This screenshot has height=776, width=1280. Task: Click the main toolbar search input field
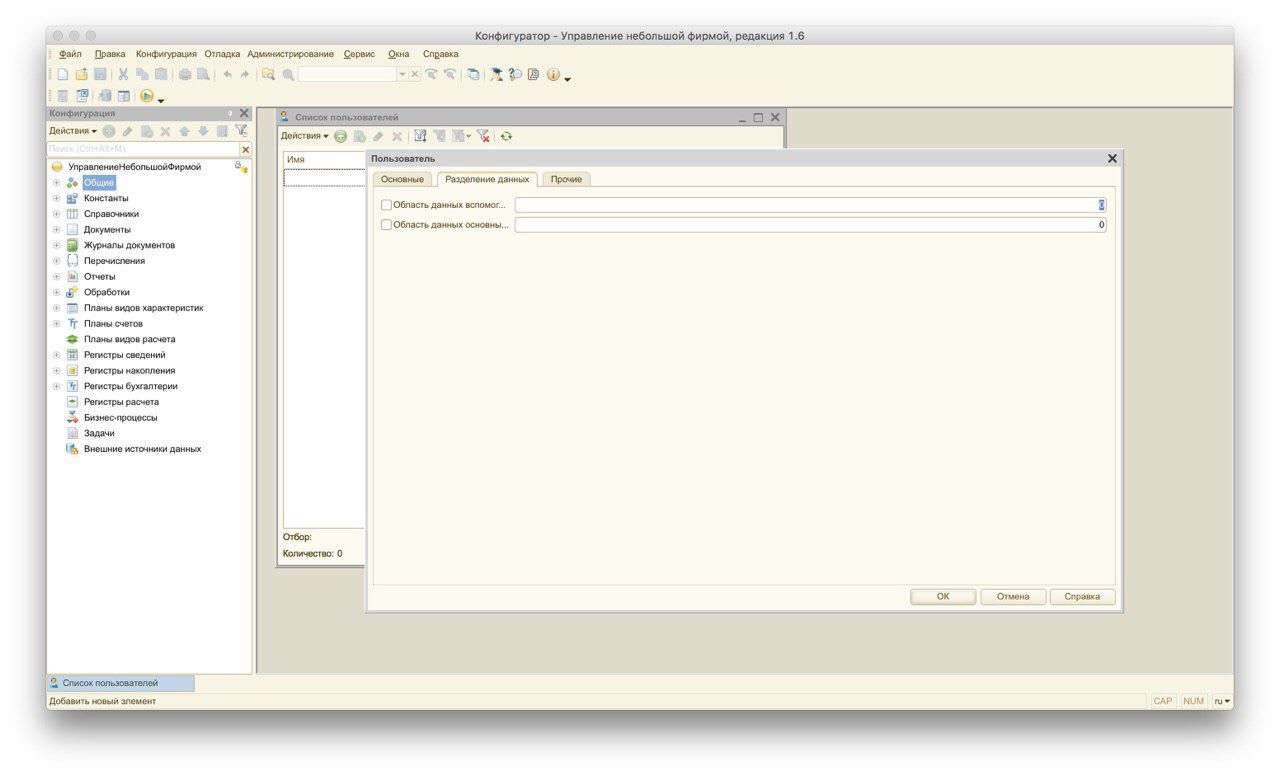point(347,75)
